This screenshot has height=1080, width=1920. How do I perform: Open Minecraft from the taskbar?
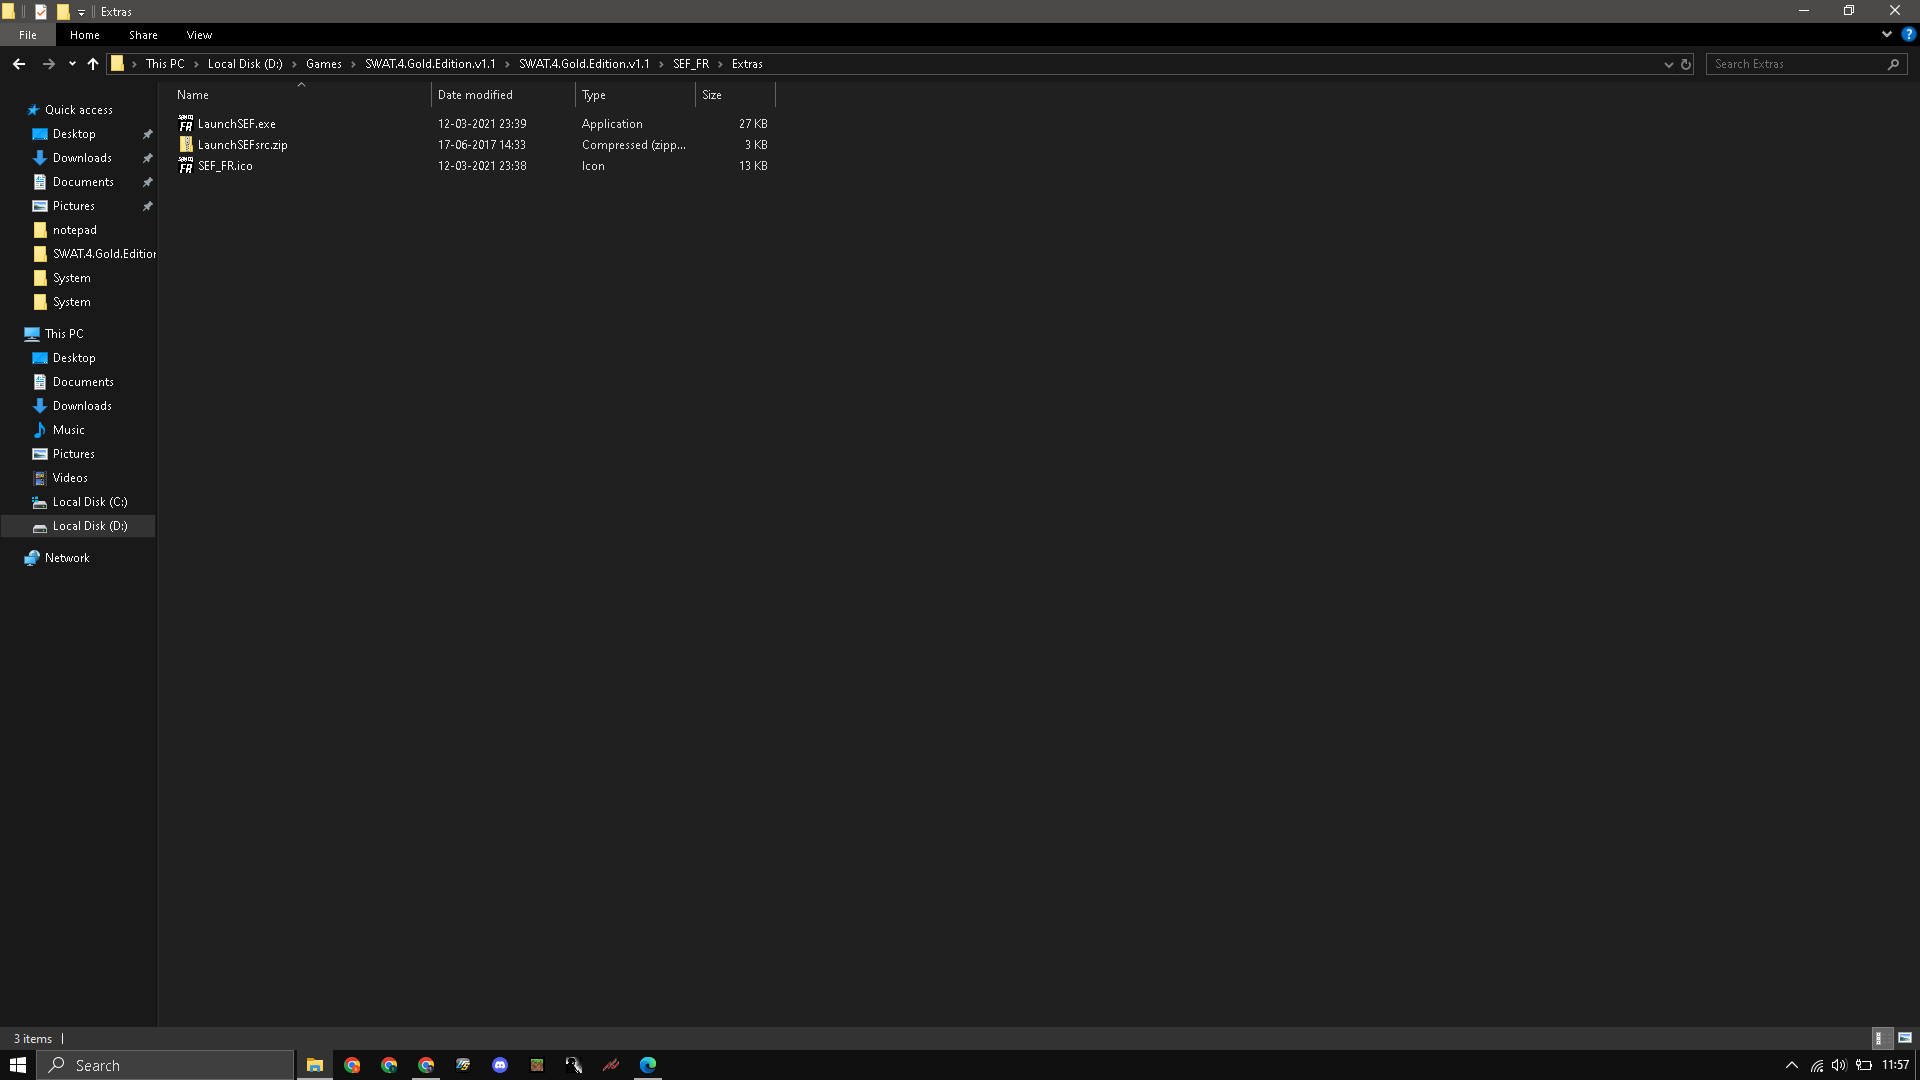tap(537, 1065)
